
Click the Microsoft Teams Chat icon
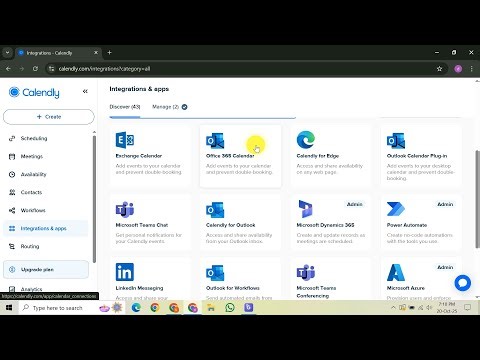[125, 210]
